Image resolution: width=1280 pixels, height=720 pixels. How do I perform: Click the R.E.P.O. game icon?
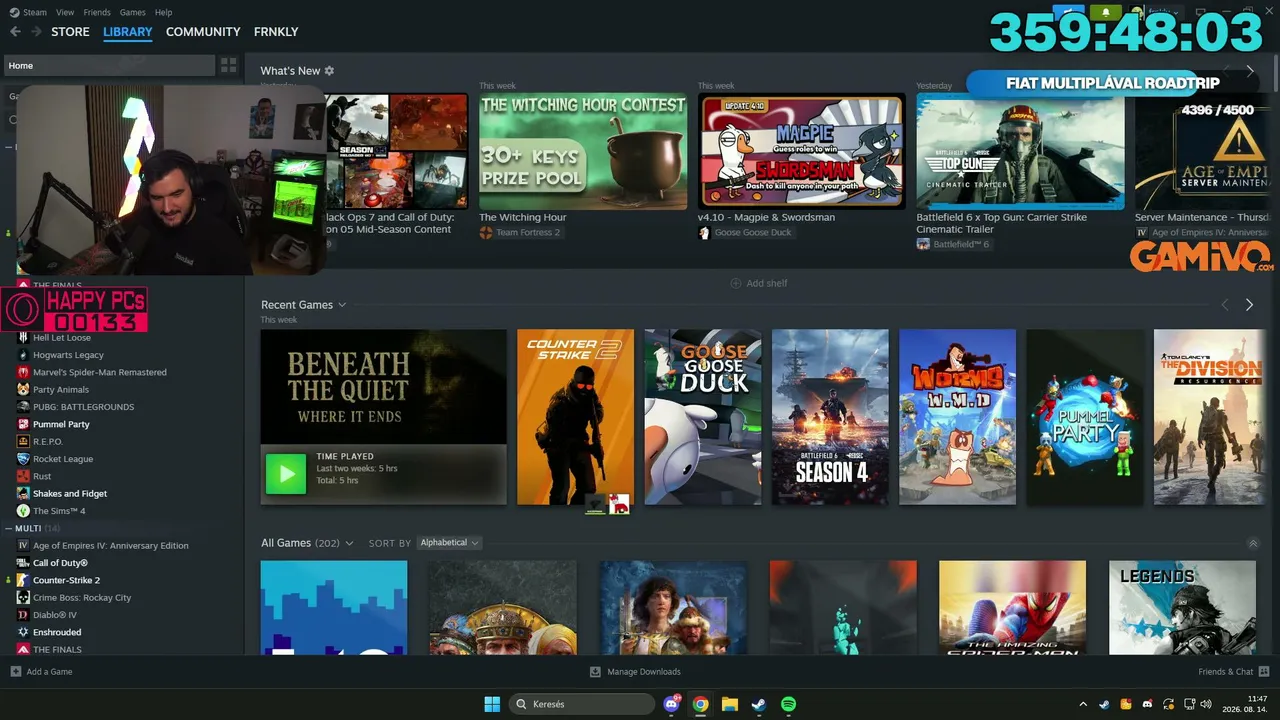click(x=24, y=442)
